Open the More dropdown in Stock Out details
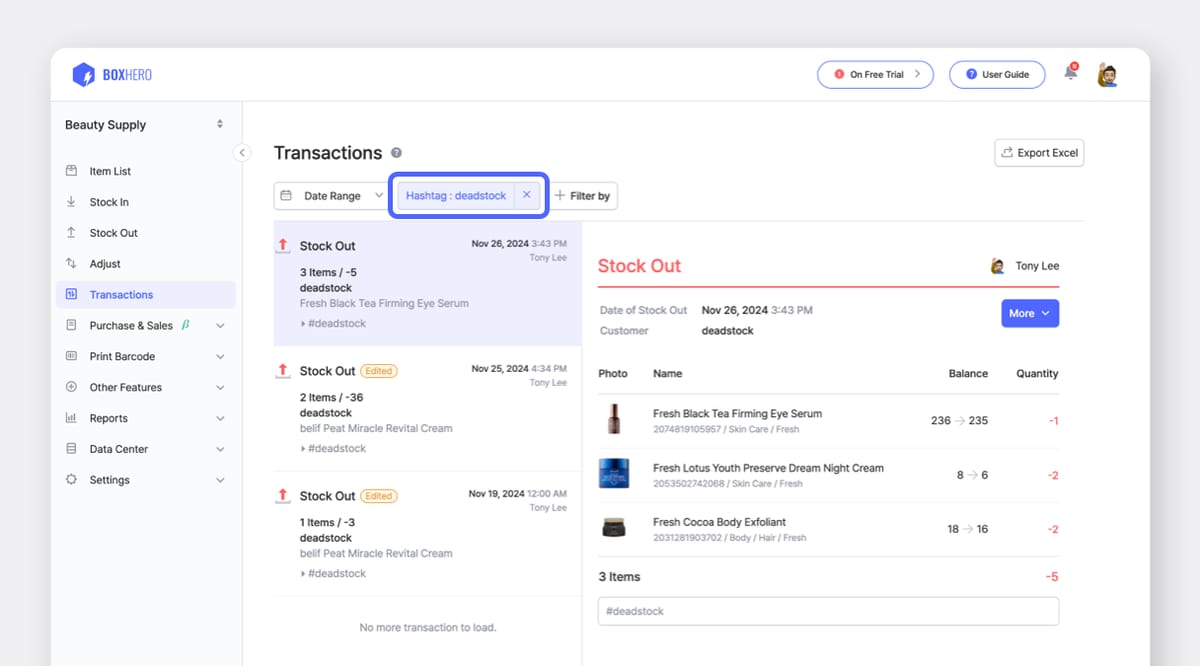This screenshot has height=666, width=1200. pyautogui.click(x=1030, y=313)
